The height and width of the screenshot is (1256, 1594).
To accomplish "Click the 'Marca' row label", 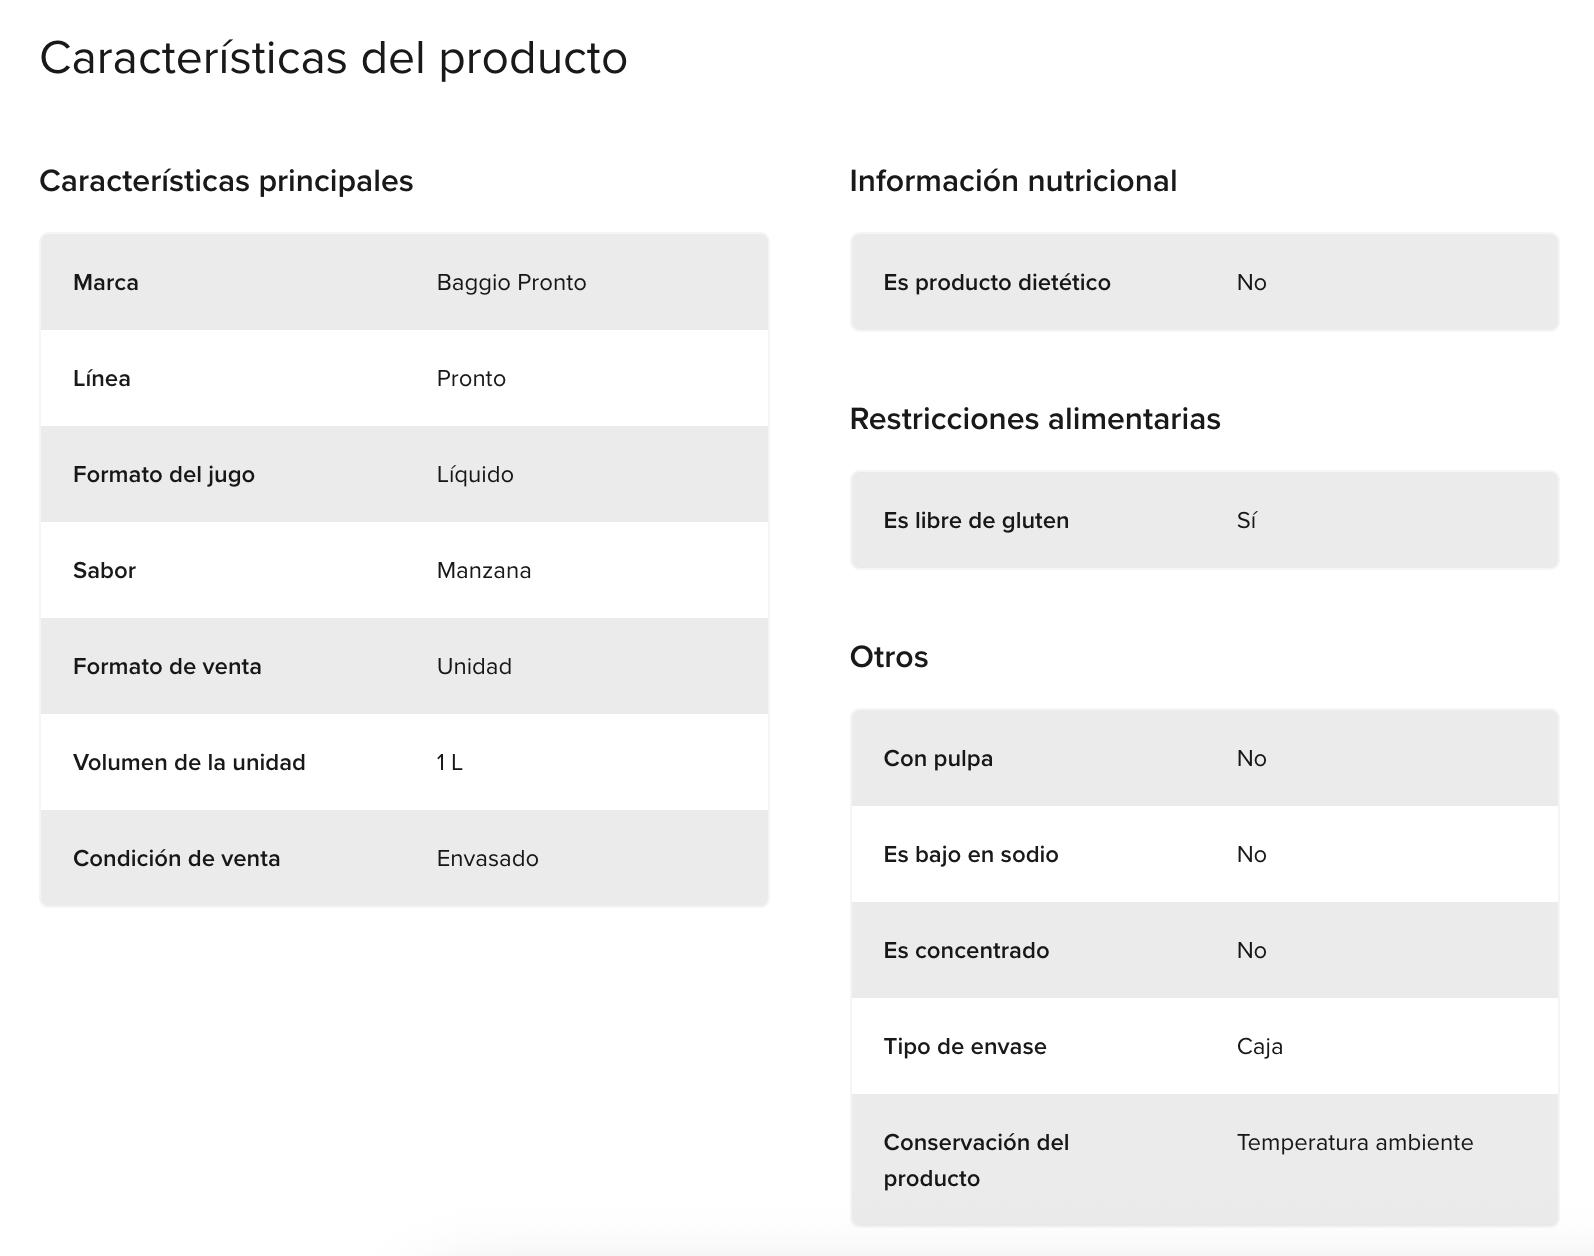I will pyautogui.click(x=106, y=283).
